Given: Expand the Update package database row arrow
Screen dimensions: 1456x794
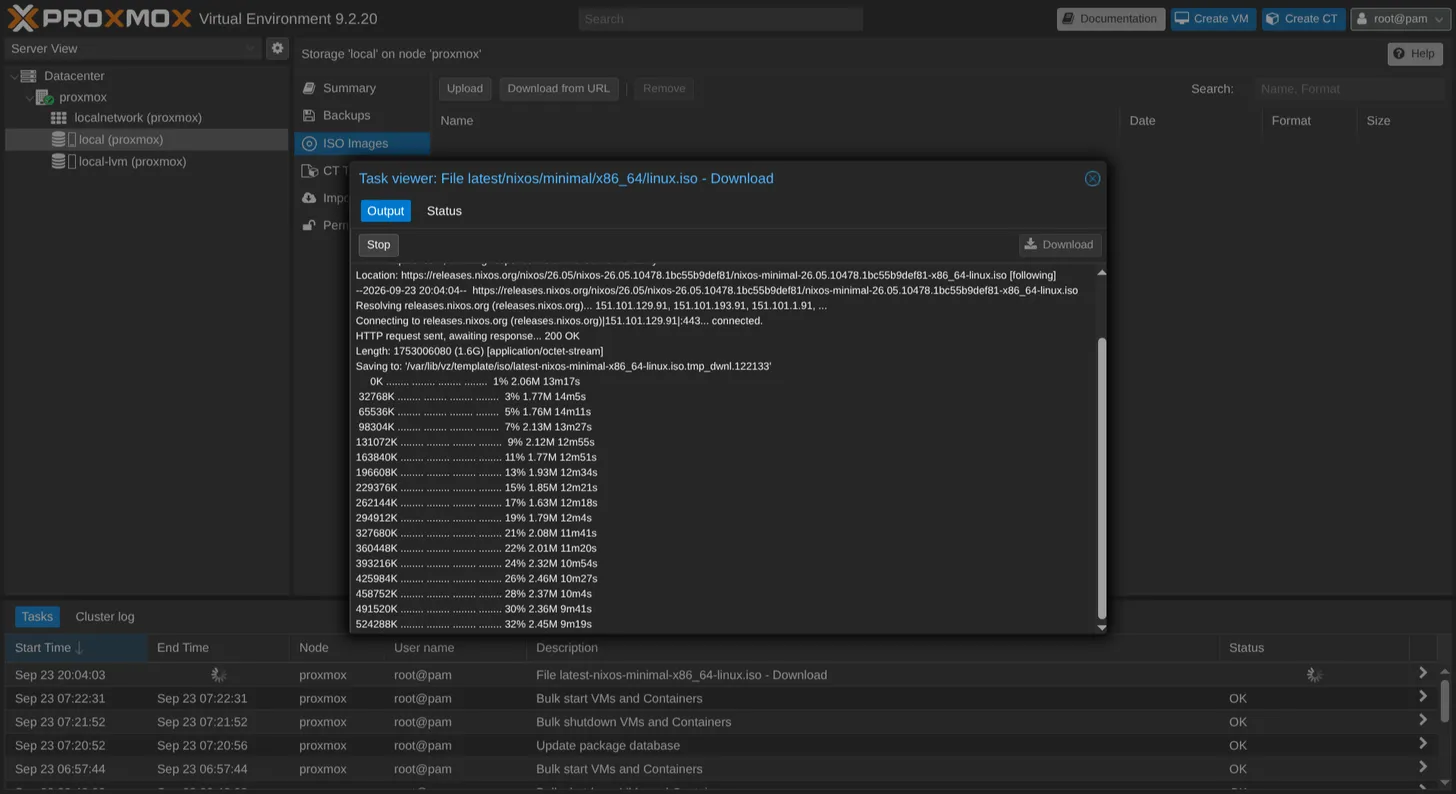Looking at the screenshot, I should [x=1423, y=744].
